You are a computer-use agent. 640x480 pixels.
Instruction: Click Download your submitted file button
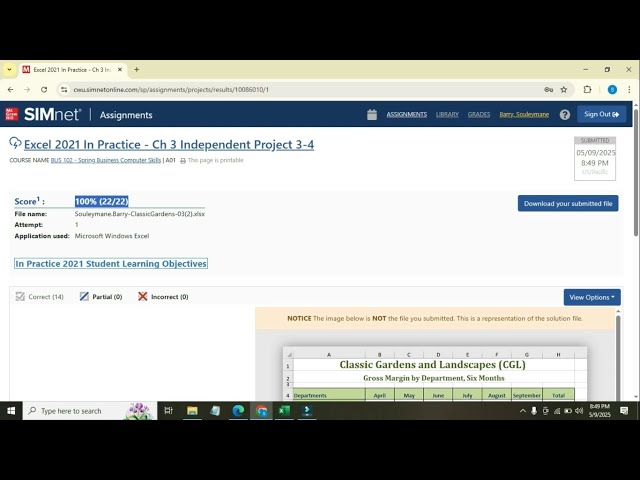(568, 203)
